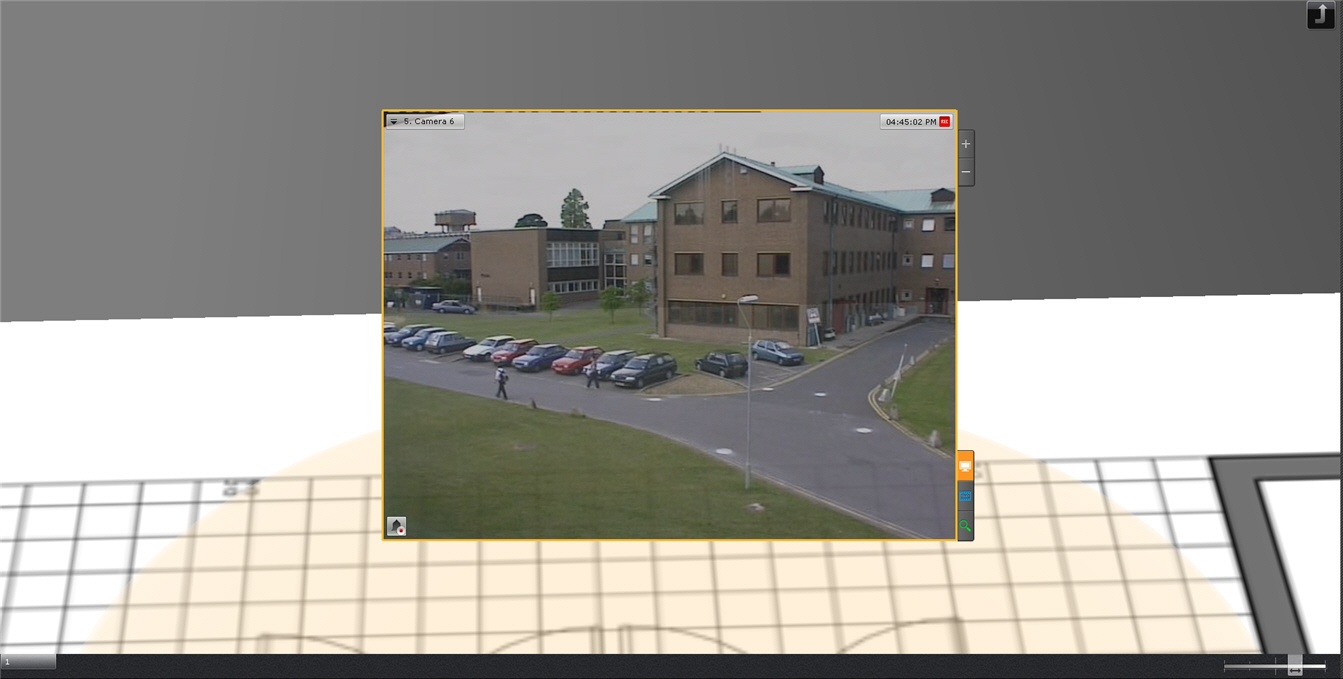Viewport: 1343px width, 679px height.
Task: Select the orange live video mode tab
Action: 965,466
